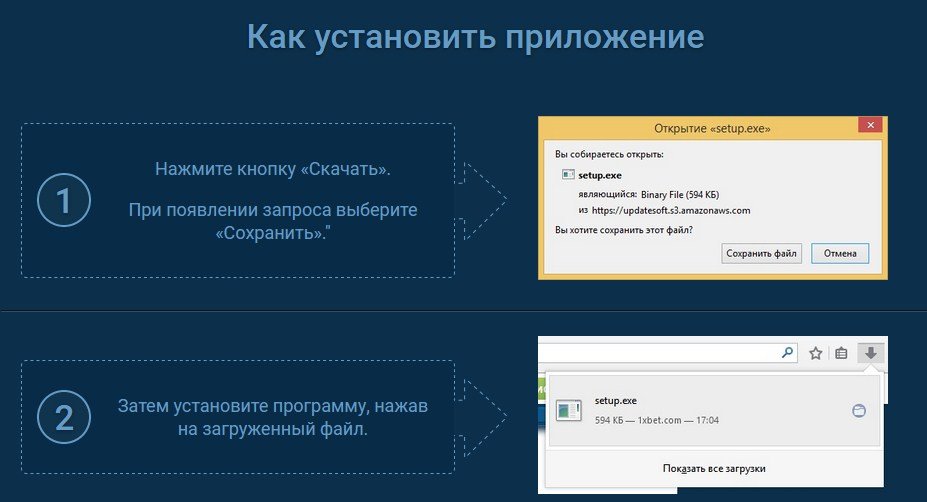
Task: Click Показать все загрузки link
Action: [x=714, y=468]
